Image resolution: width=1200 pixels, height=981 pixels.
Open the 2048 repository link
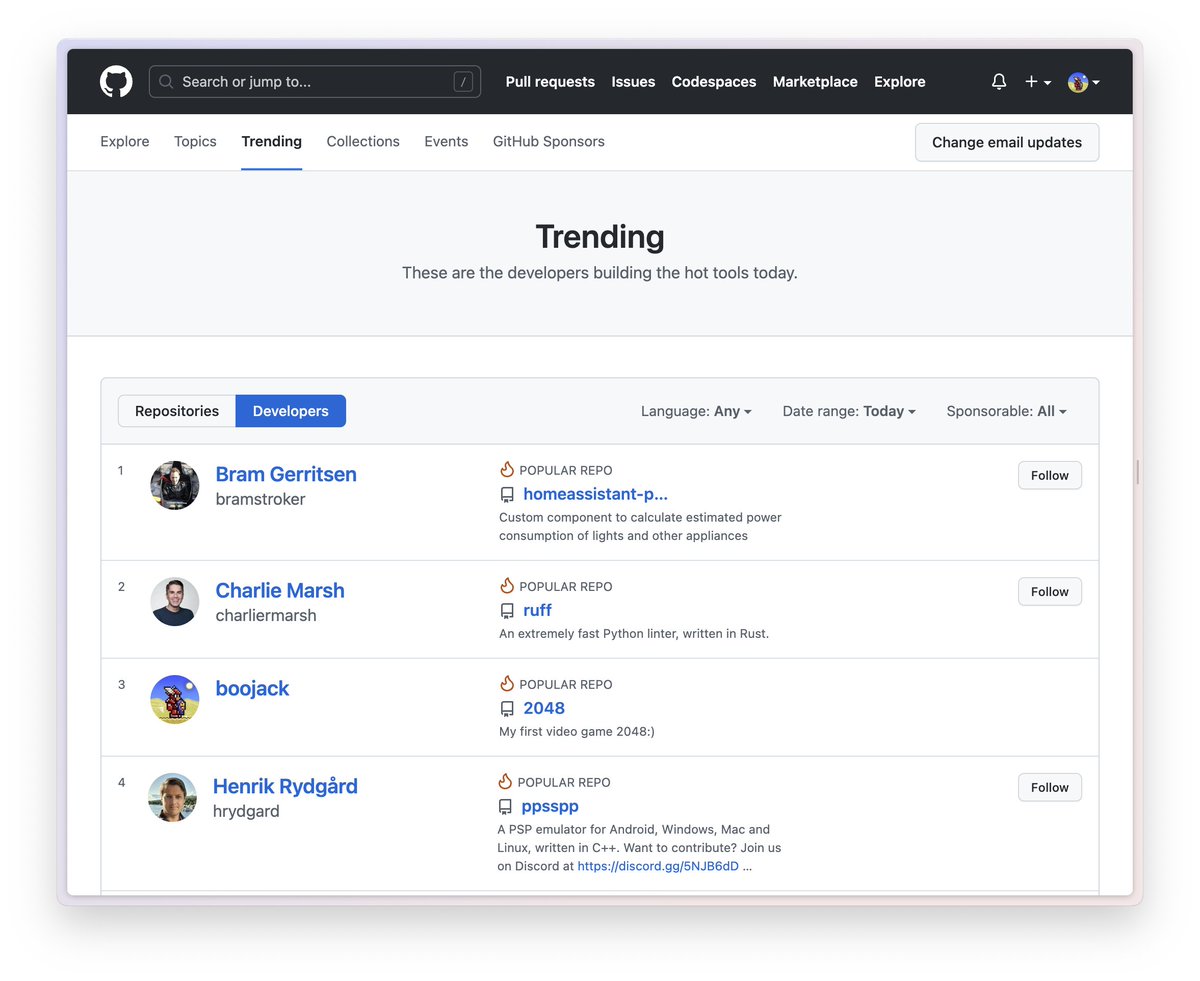coord(544,708)
